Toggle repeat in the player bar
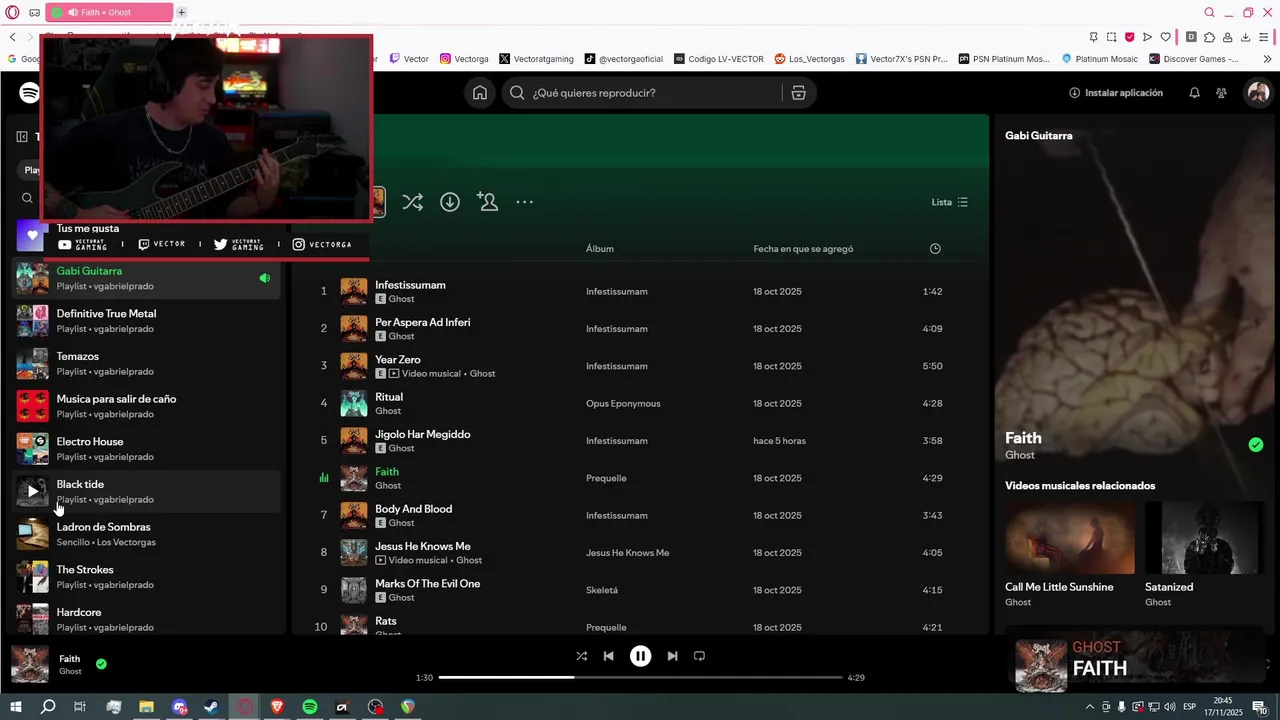 tap(699, 656)
